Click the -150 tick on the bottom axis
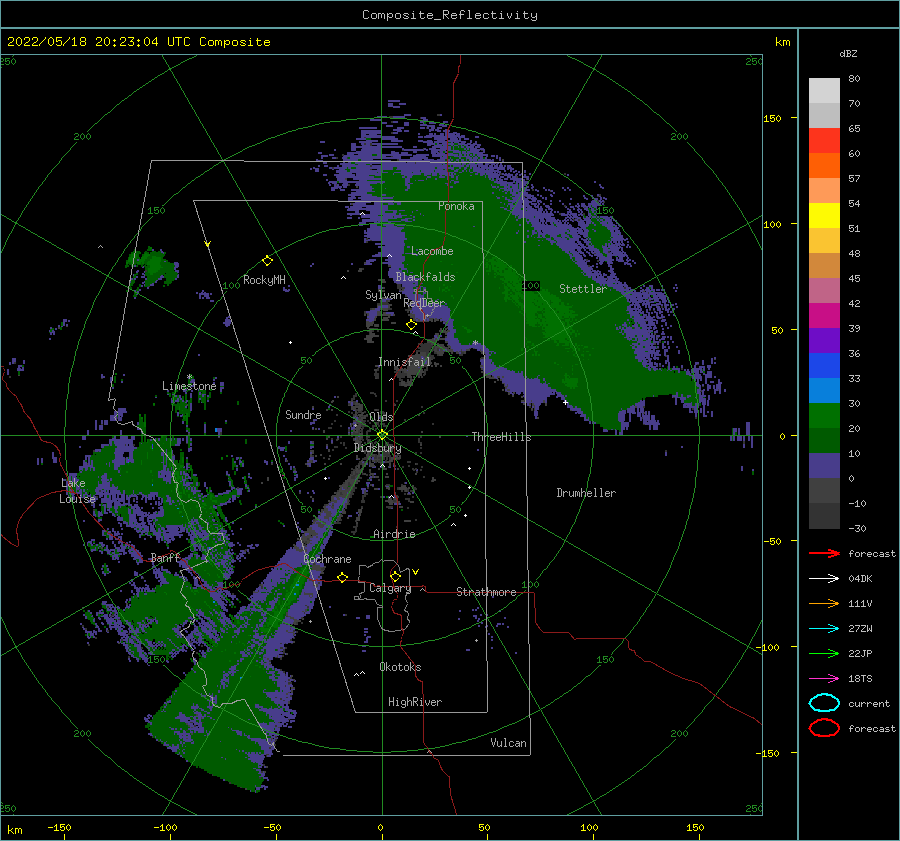Screen dimensions: 900x841 (59, 827)
